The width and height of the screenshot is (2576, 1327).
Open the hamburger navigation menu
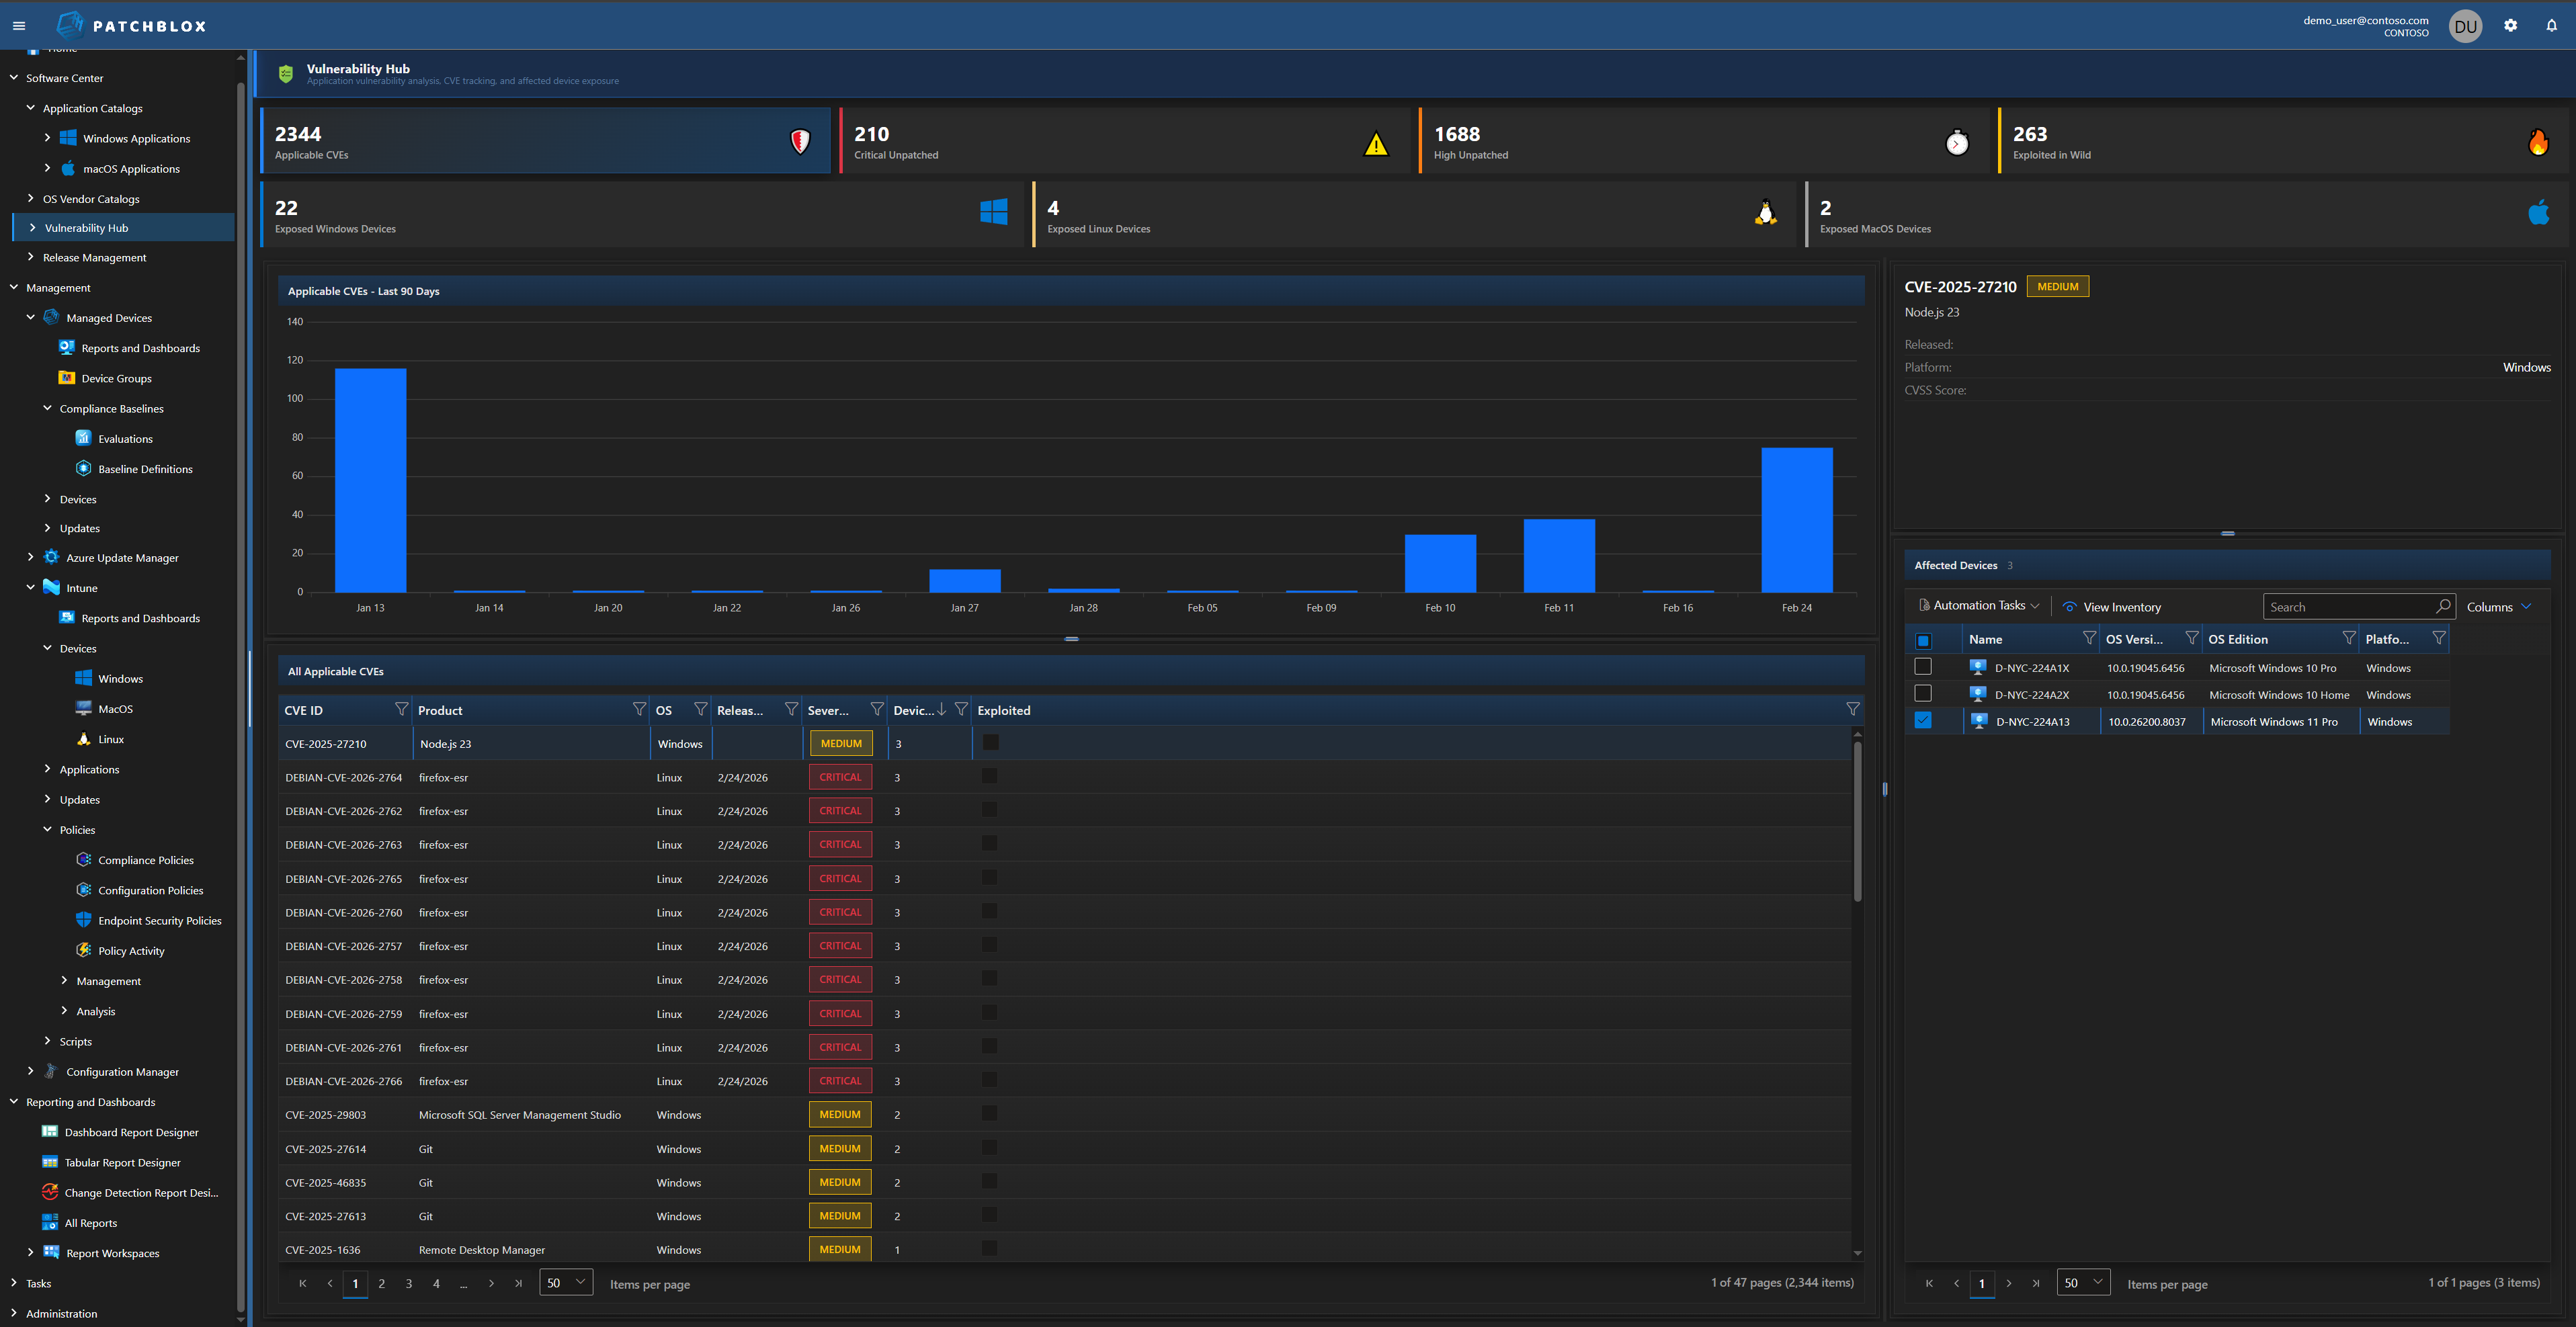pos(18,25)
